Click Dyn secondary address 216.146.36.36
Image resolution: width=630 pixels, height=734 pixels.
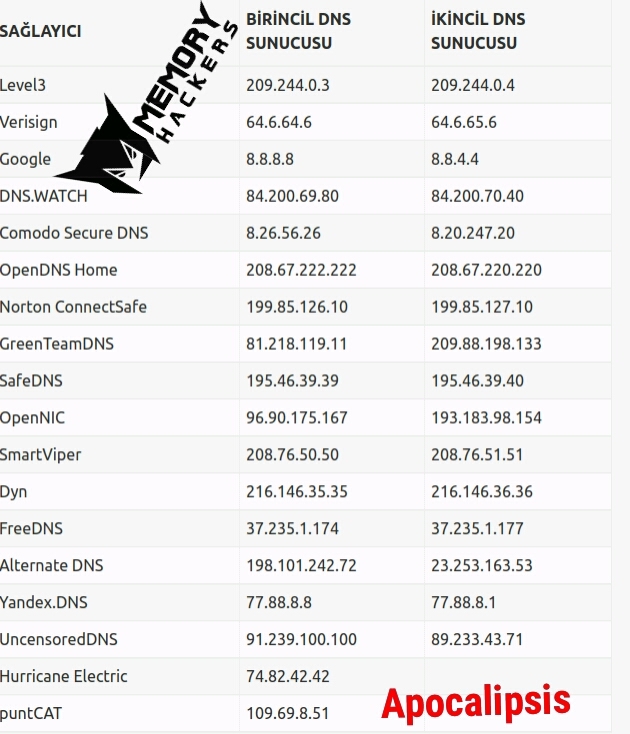pos(482,492)
